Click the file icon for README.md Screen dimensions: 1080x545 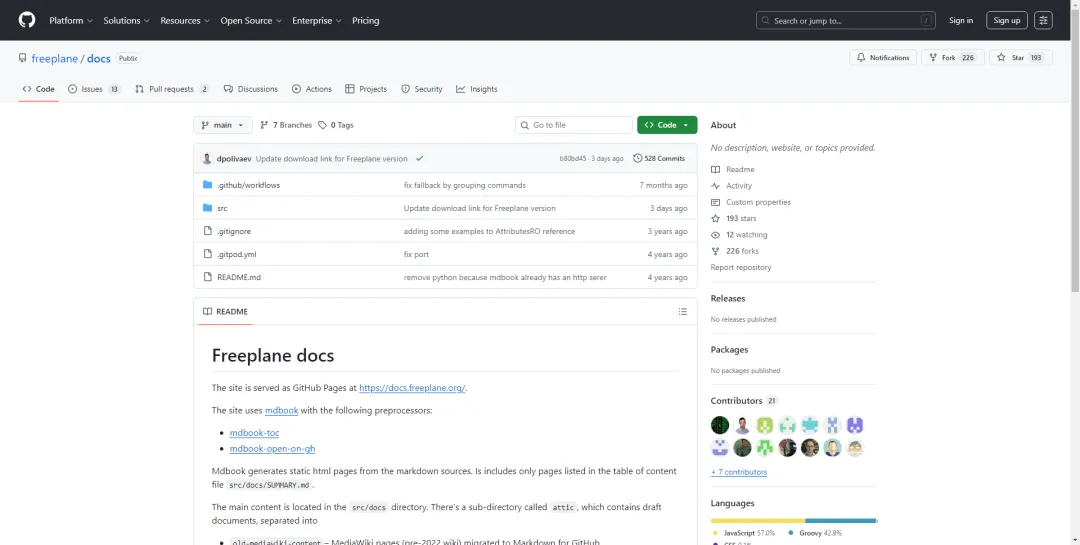click(207, 277)
